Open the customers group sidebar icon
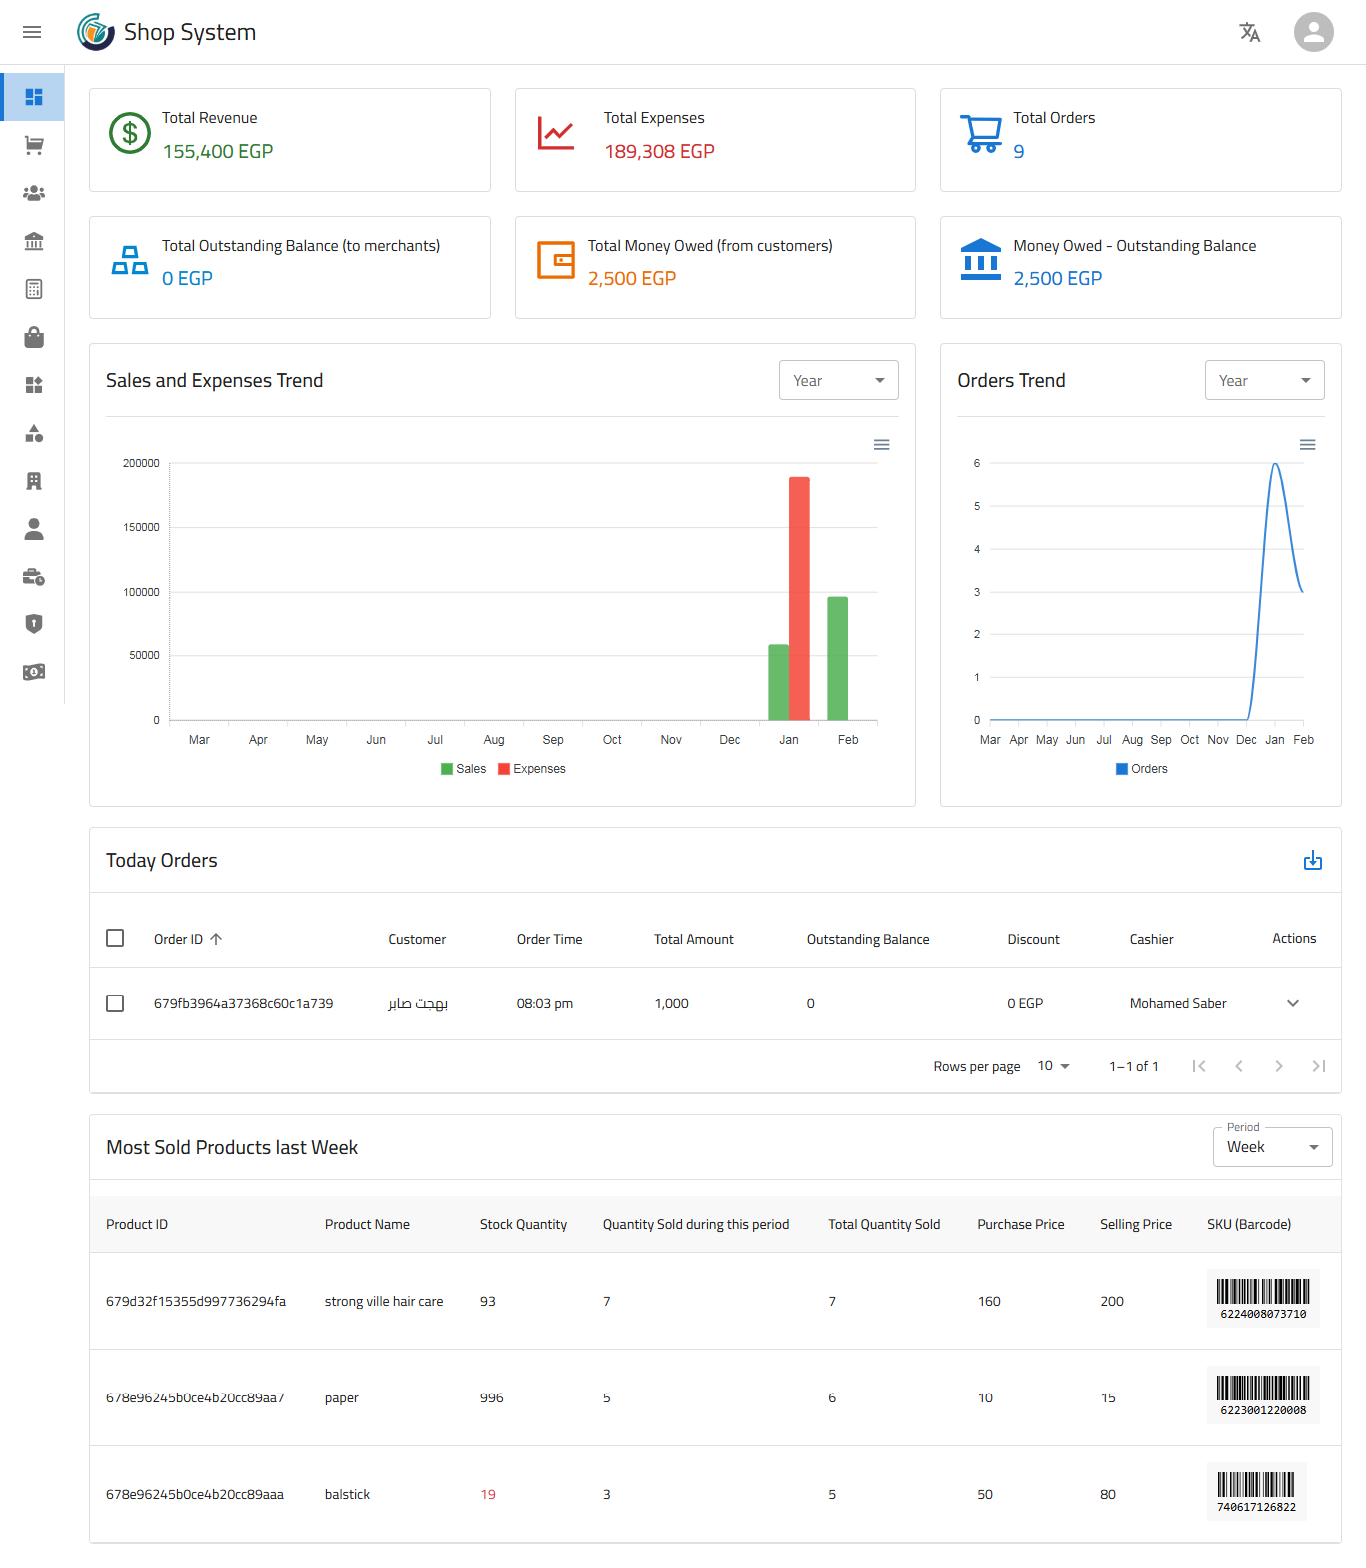1366x1568 pixels. [34, 193]
